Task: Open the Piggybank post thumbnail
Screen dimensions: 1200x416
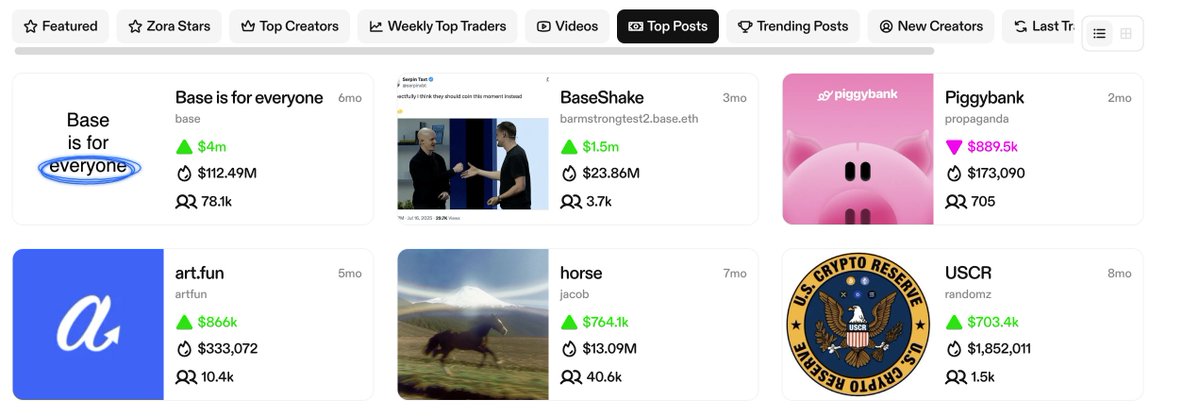Action: coord(857,149)
